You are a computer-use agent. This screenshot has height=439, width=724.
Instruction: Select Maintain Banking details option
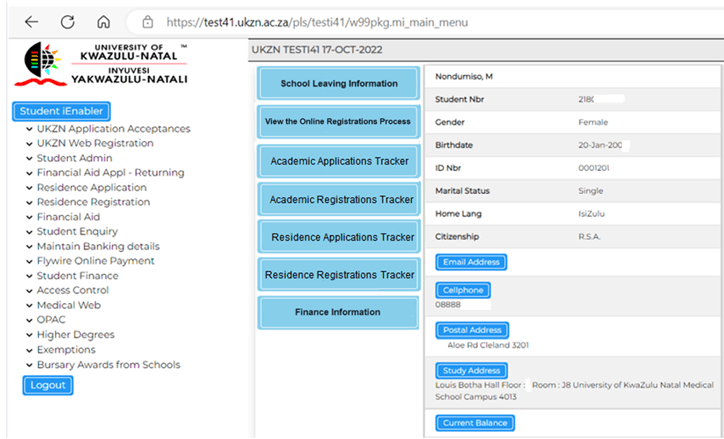pos(98,246)
